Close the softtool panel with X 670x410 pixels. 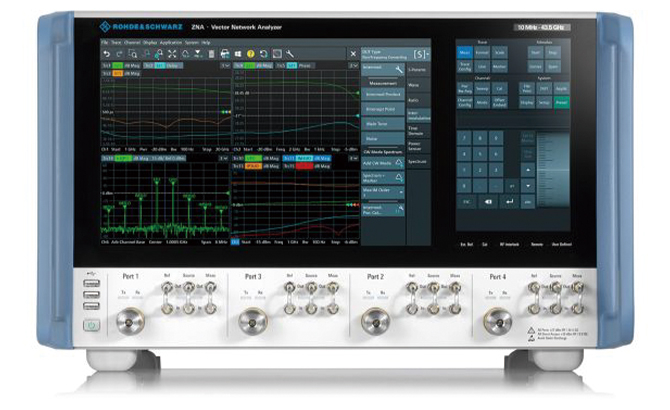(x=352, y=53)
